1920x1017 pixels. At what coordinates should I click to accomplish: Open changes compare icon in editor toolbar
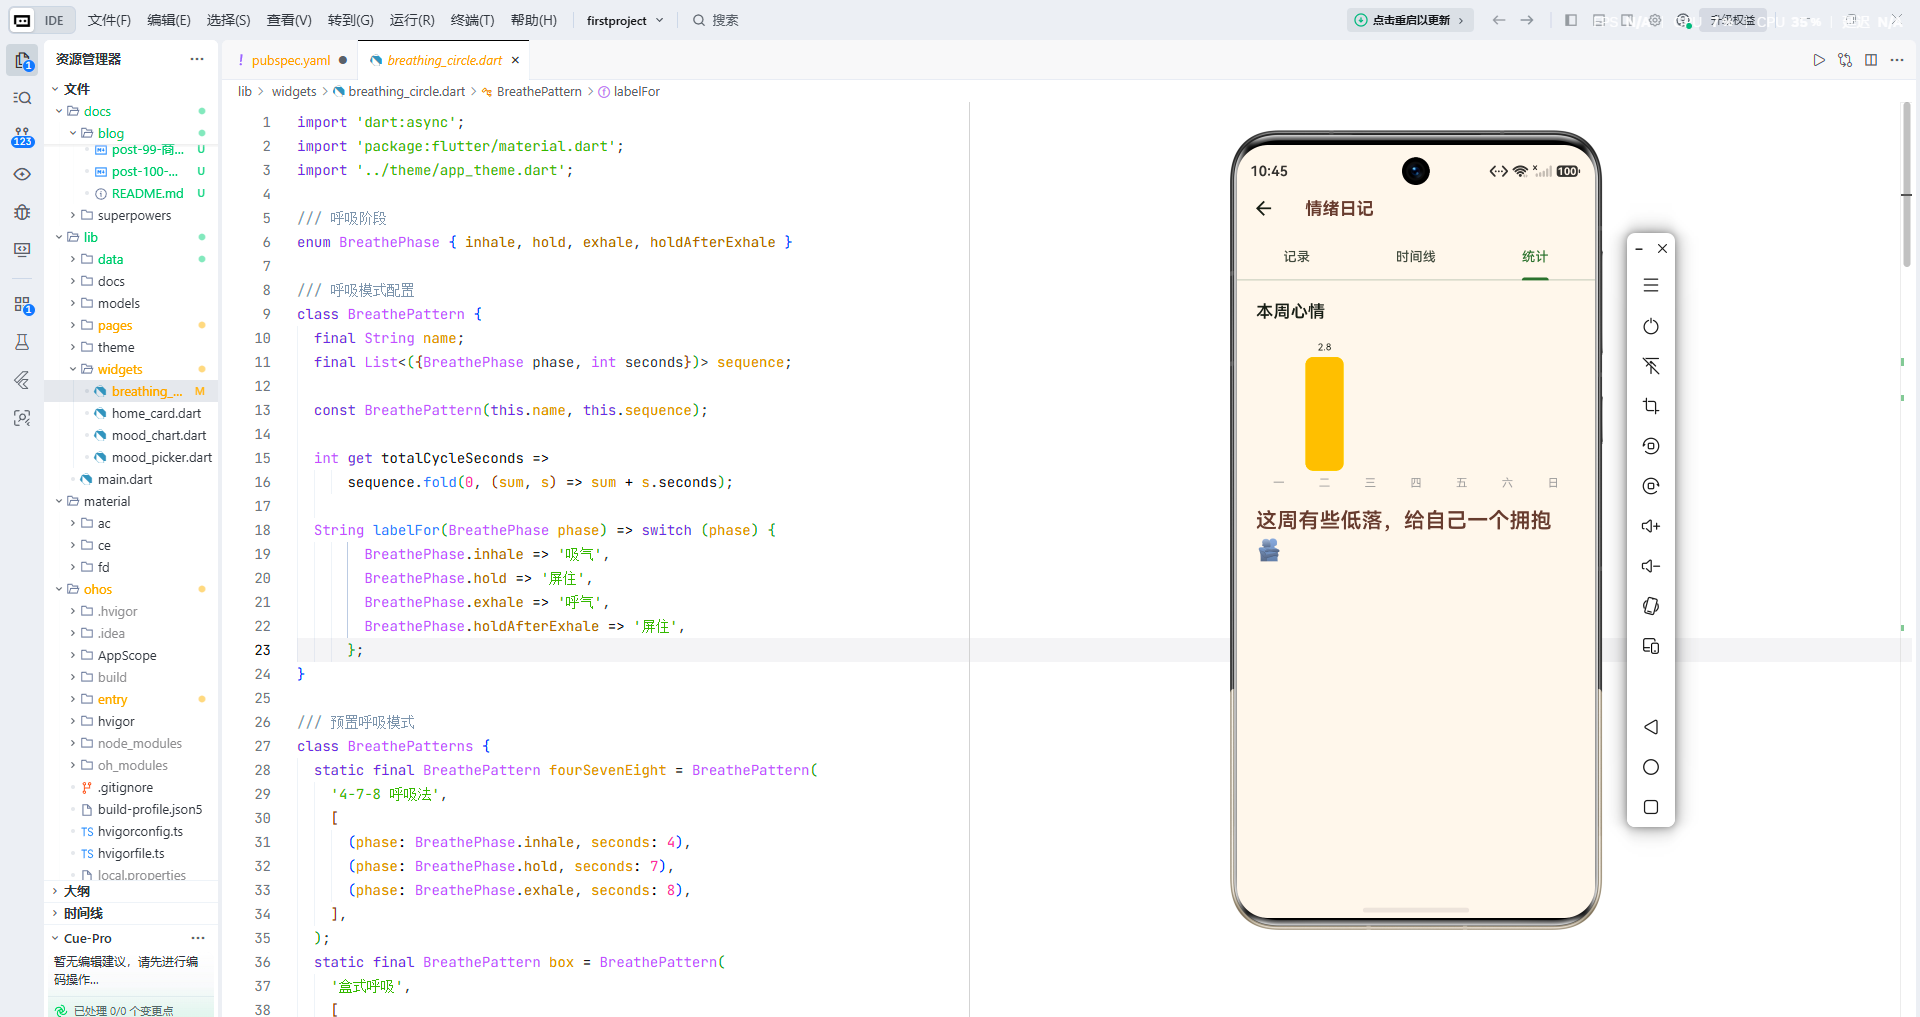(1845, 60)
